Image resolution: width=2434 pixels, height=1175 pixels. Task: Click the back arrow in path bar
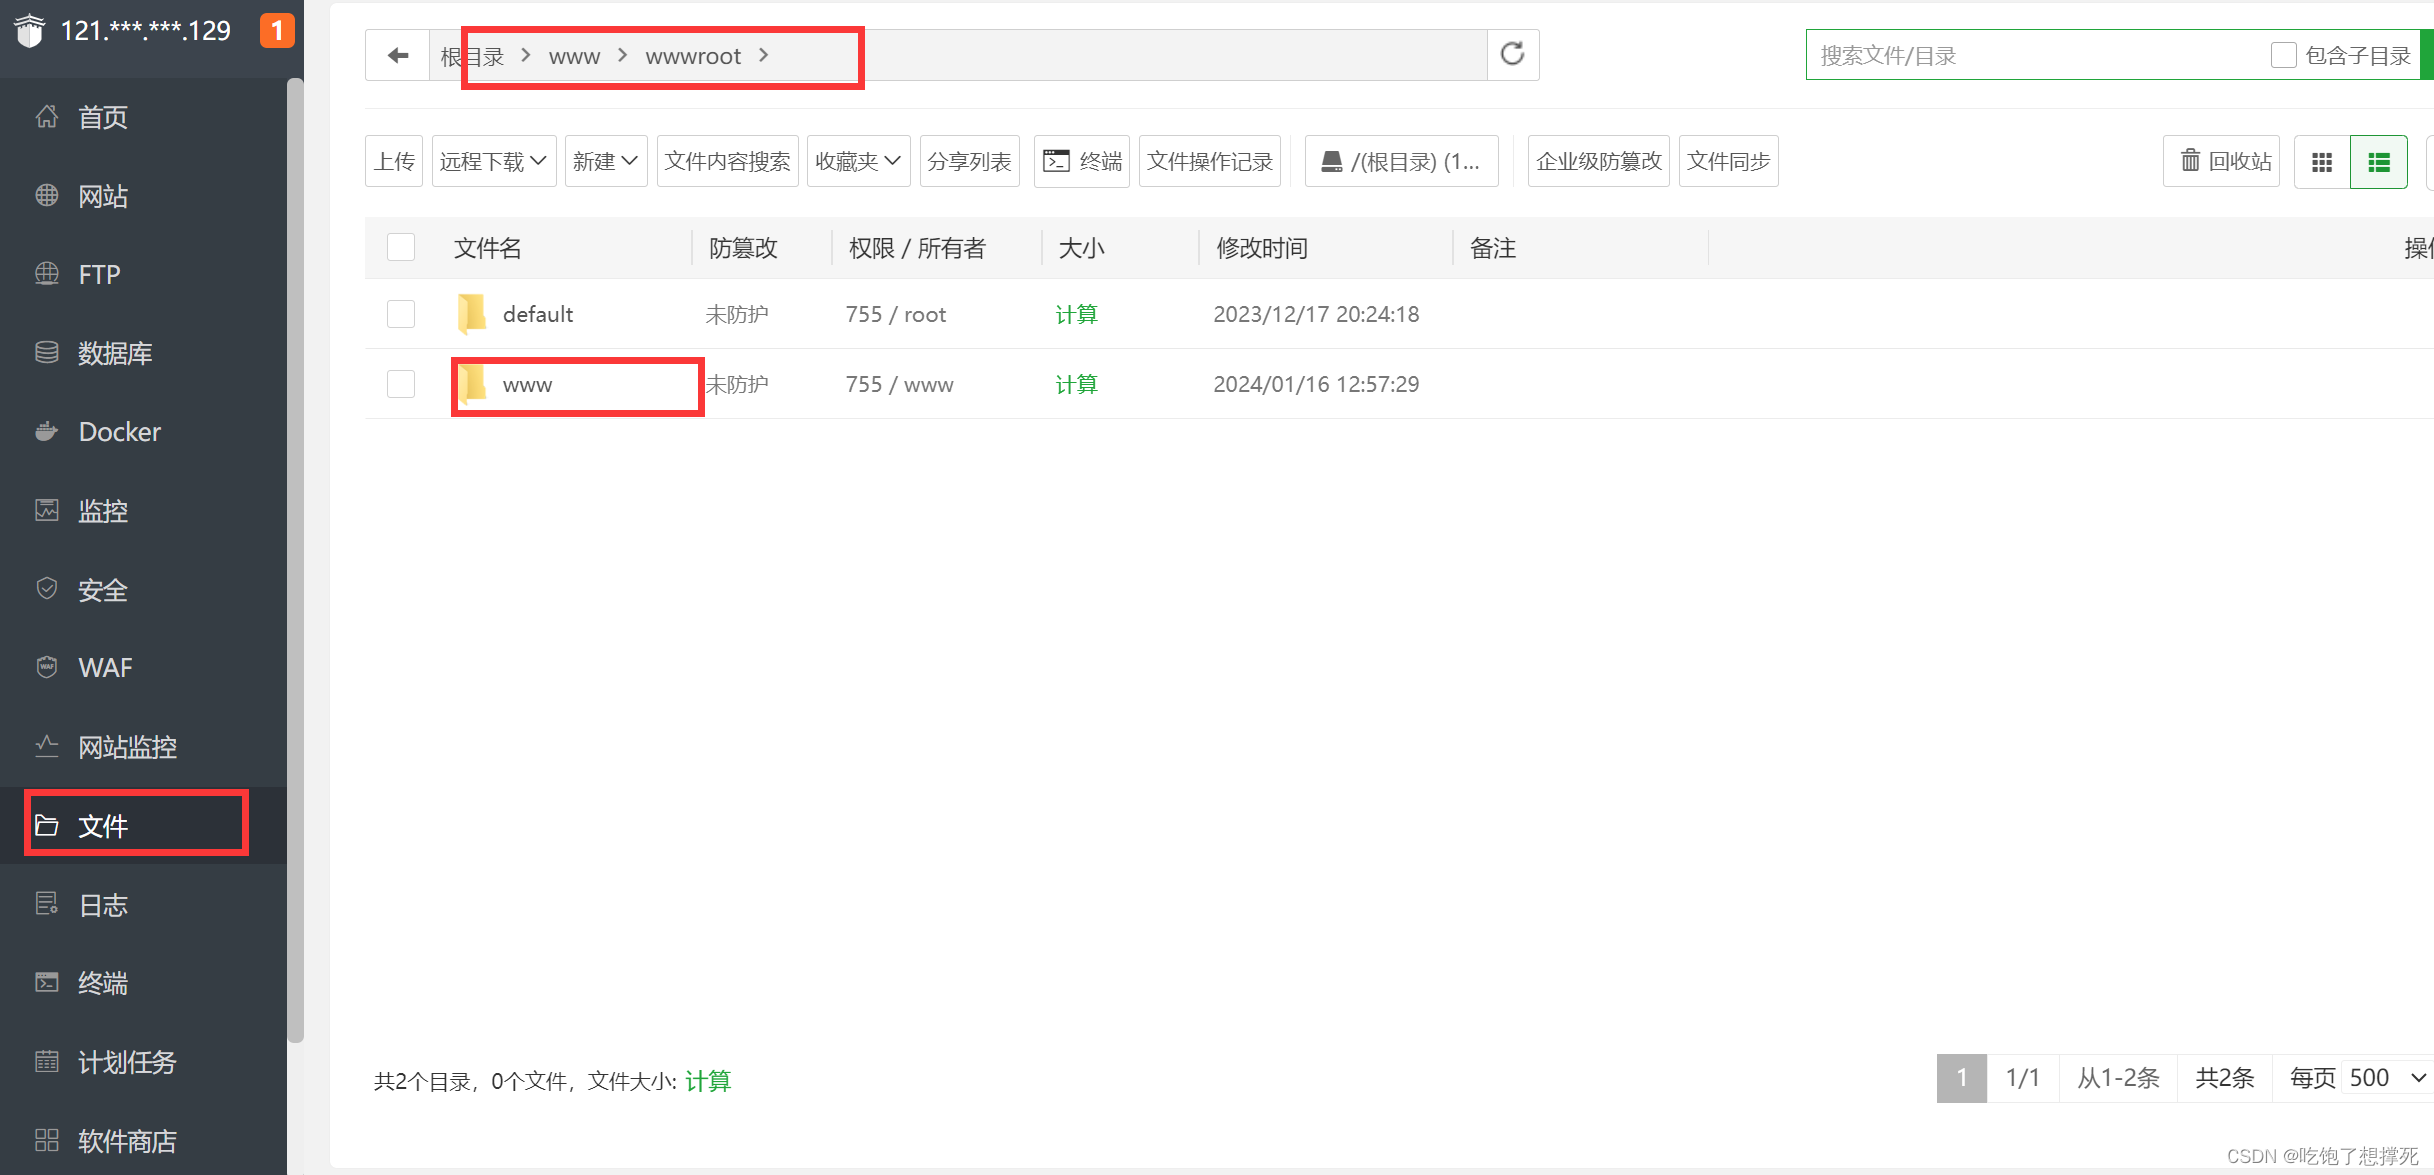398,55
